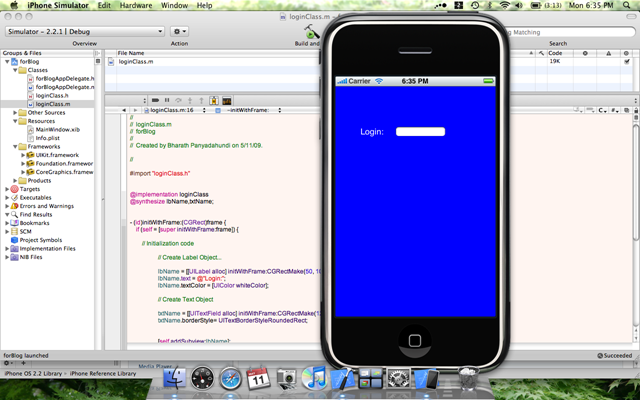The width and height of the screenshot is (640, 400).
Task: Click the build hammer column header icon
Action: coord(541,53)
